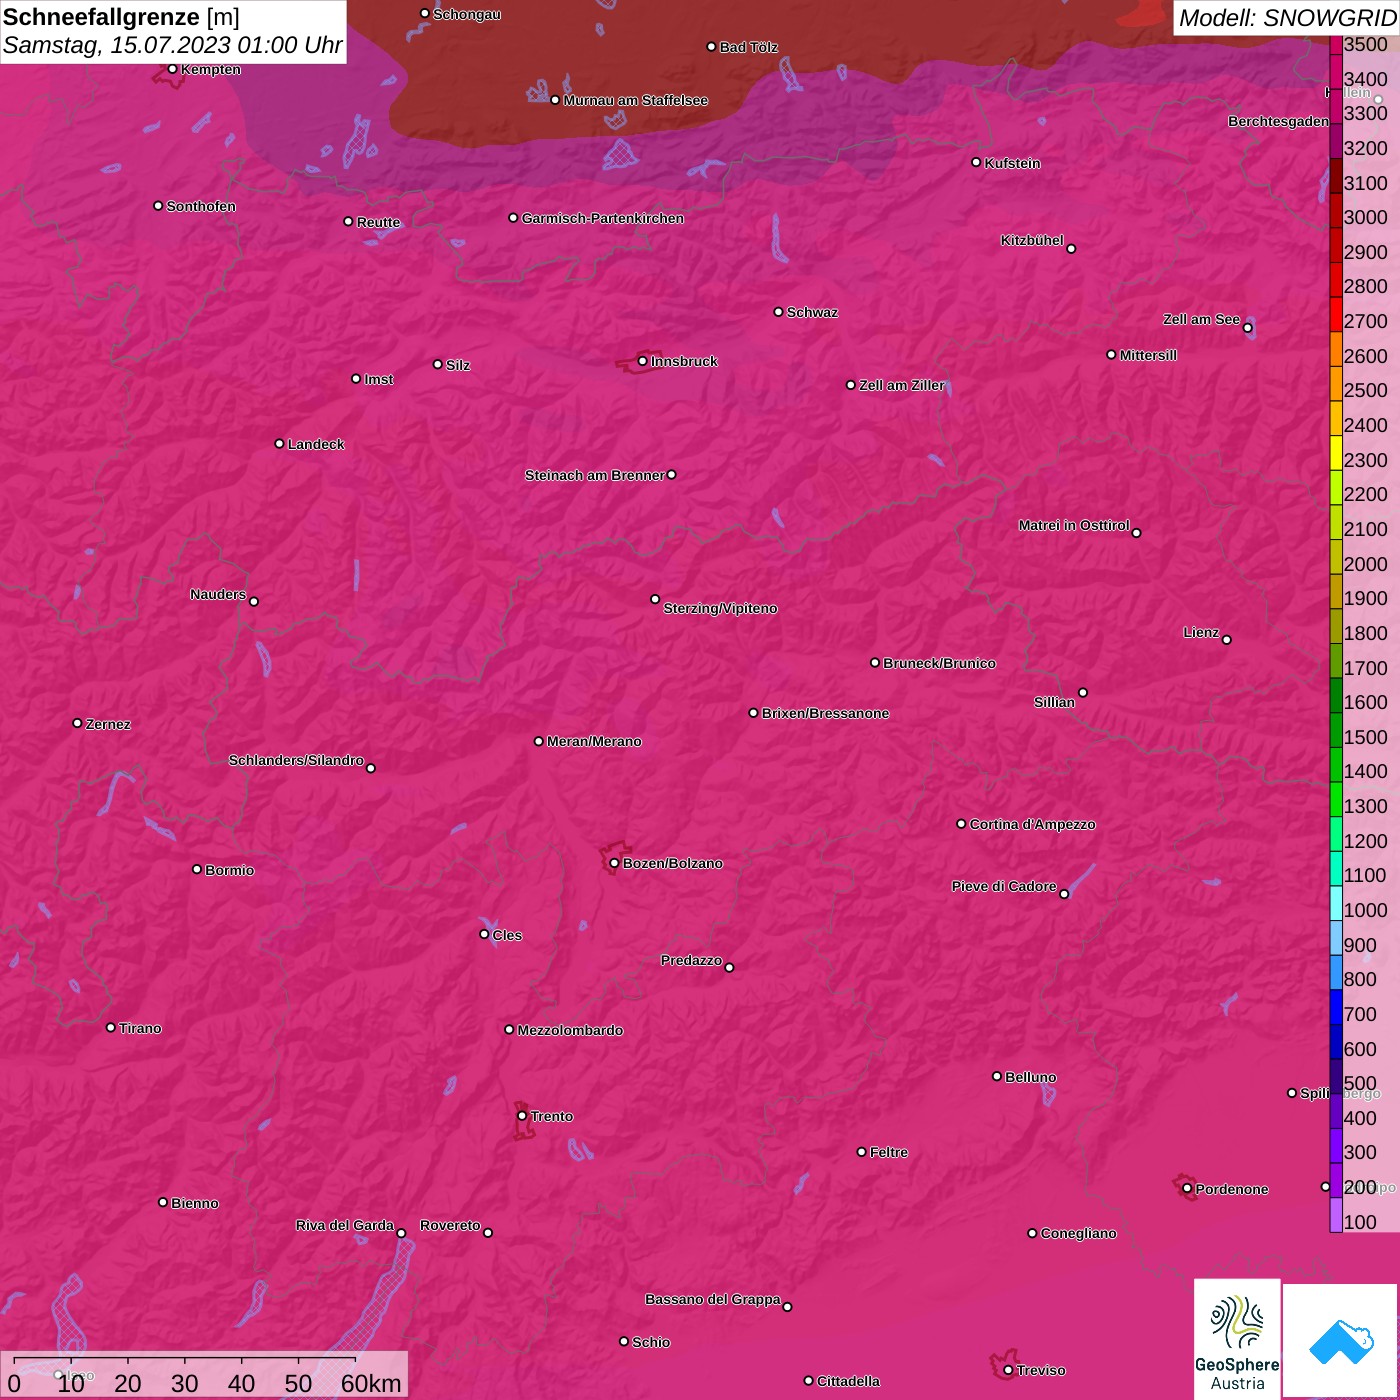1400x1400 pixels.
Task: Click the Mezzolombardo label
Action: click(570, 1030)
